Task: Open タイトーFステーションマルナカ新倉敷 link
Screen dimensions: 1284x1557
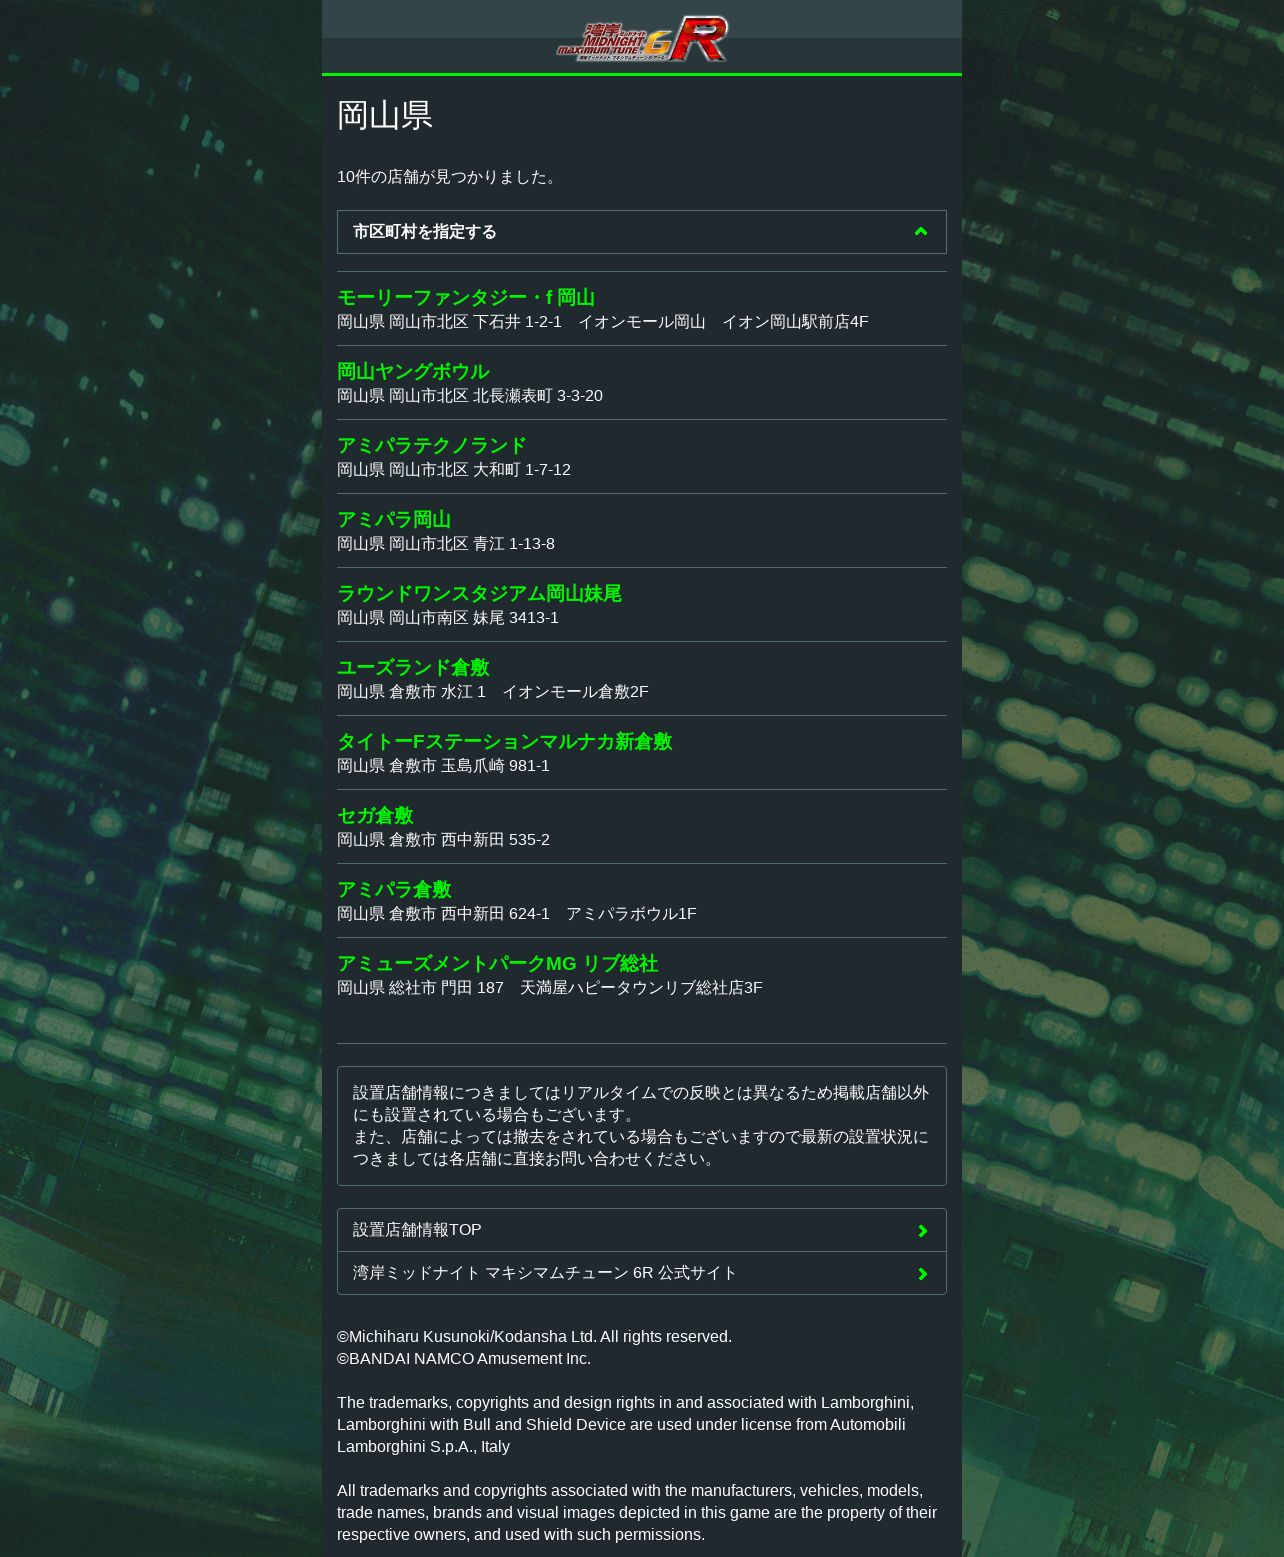Action: pos(505,741)
